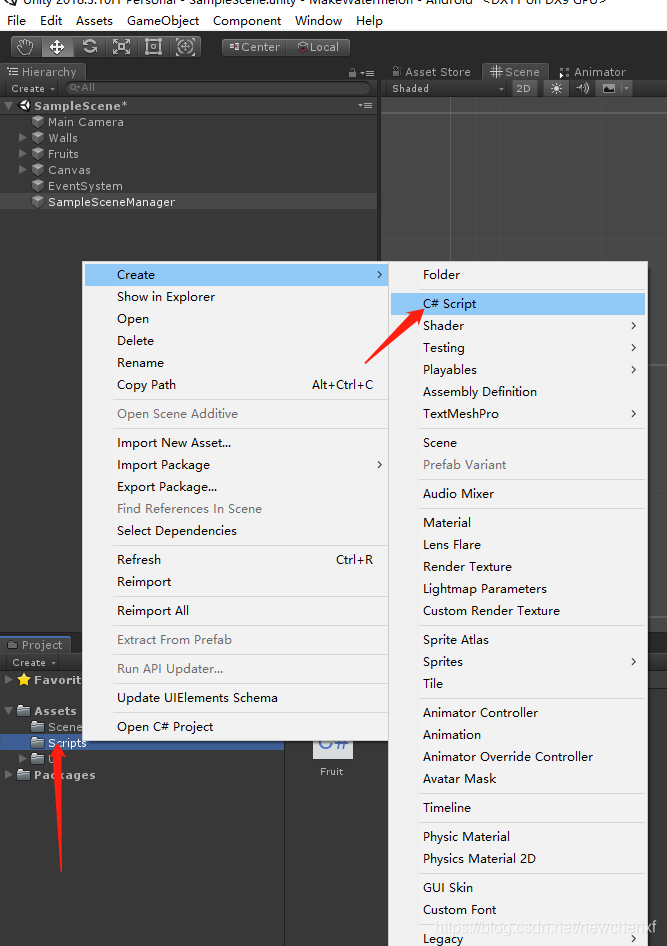Screen dimensions: 667x946
Task: Toggle Local handle rotation button
Action: coord(318,47)
